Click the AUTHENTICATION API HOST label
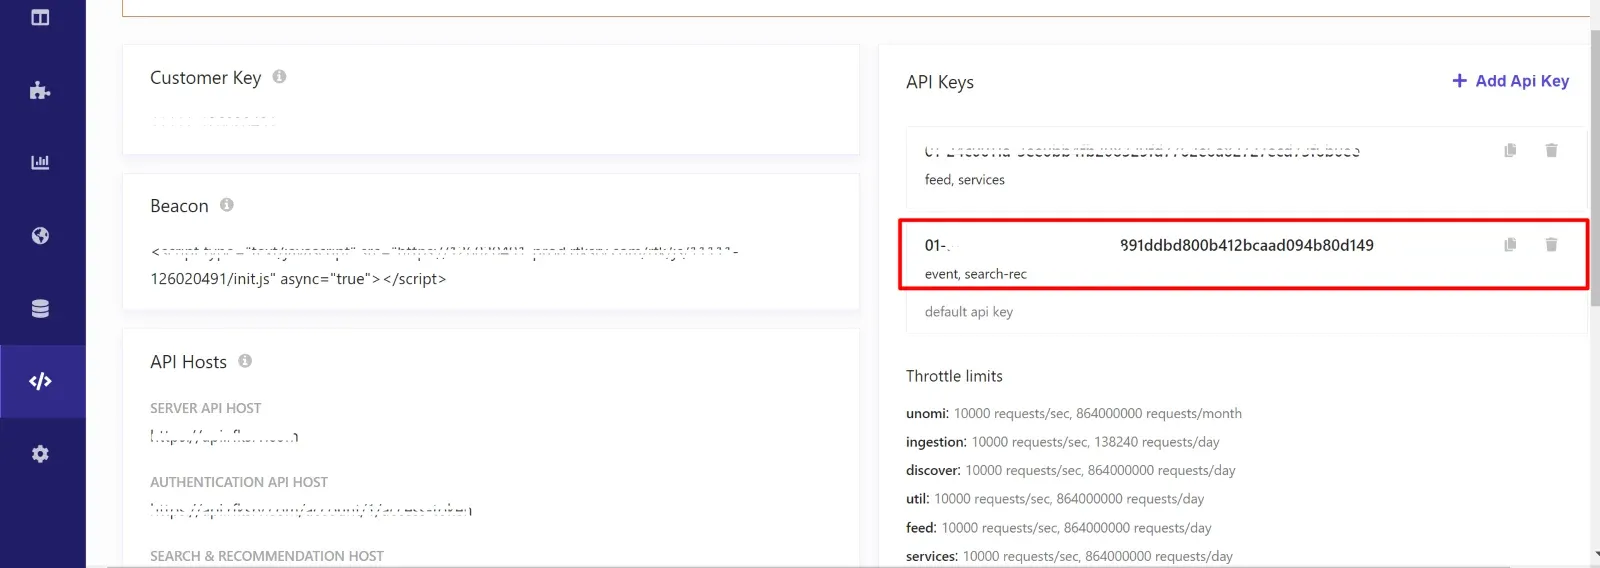 pyautogui.click(x=239, y=482)
